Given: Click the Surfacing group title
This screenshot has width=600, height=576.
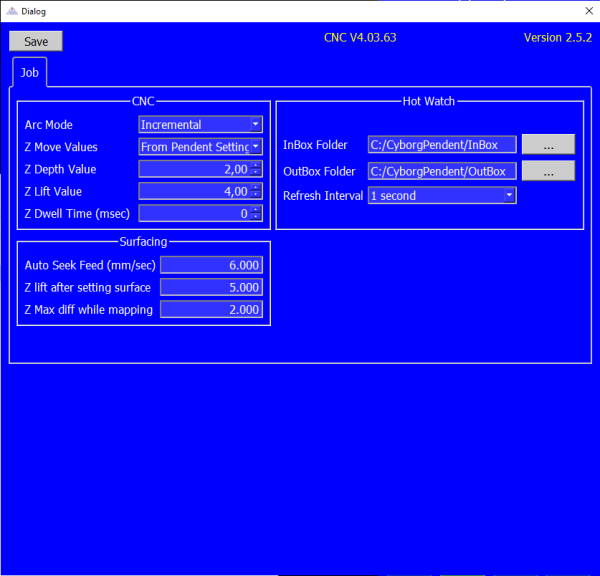Looking at the screenshot, I should tap(143, 241).
